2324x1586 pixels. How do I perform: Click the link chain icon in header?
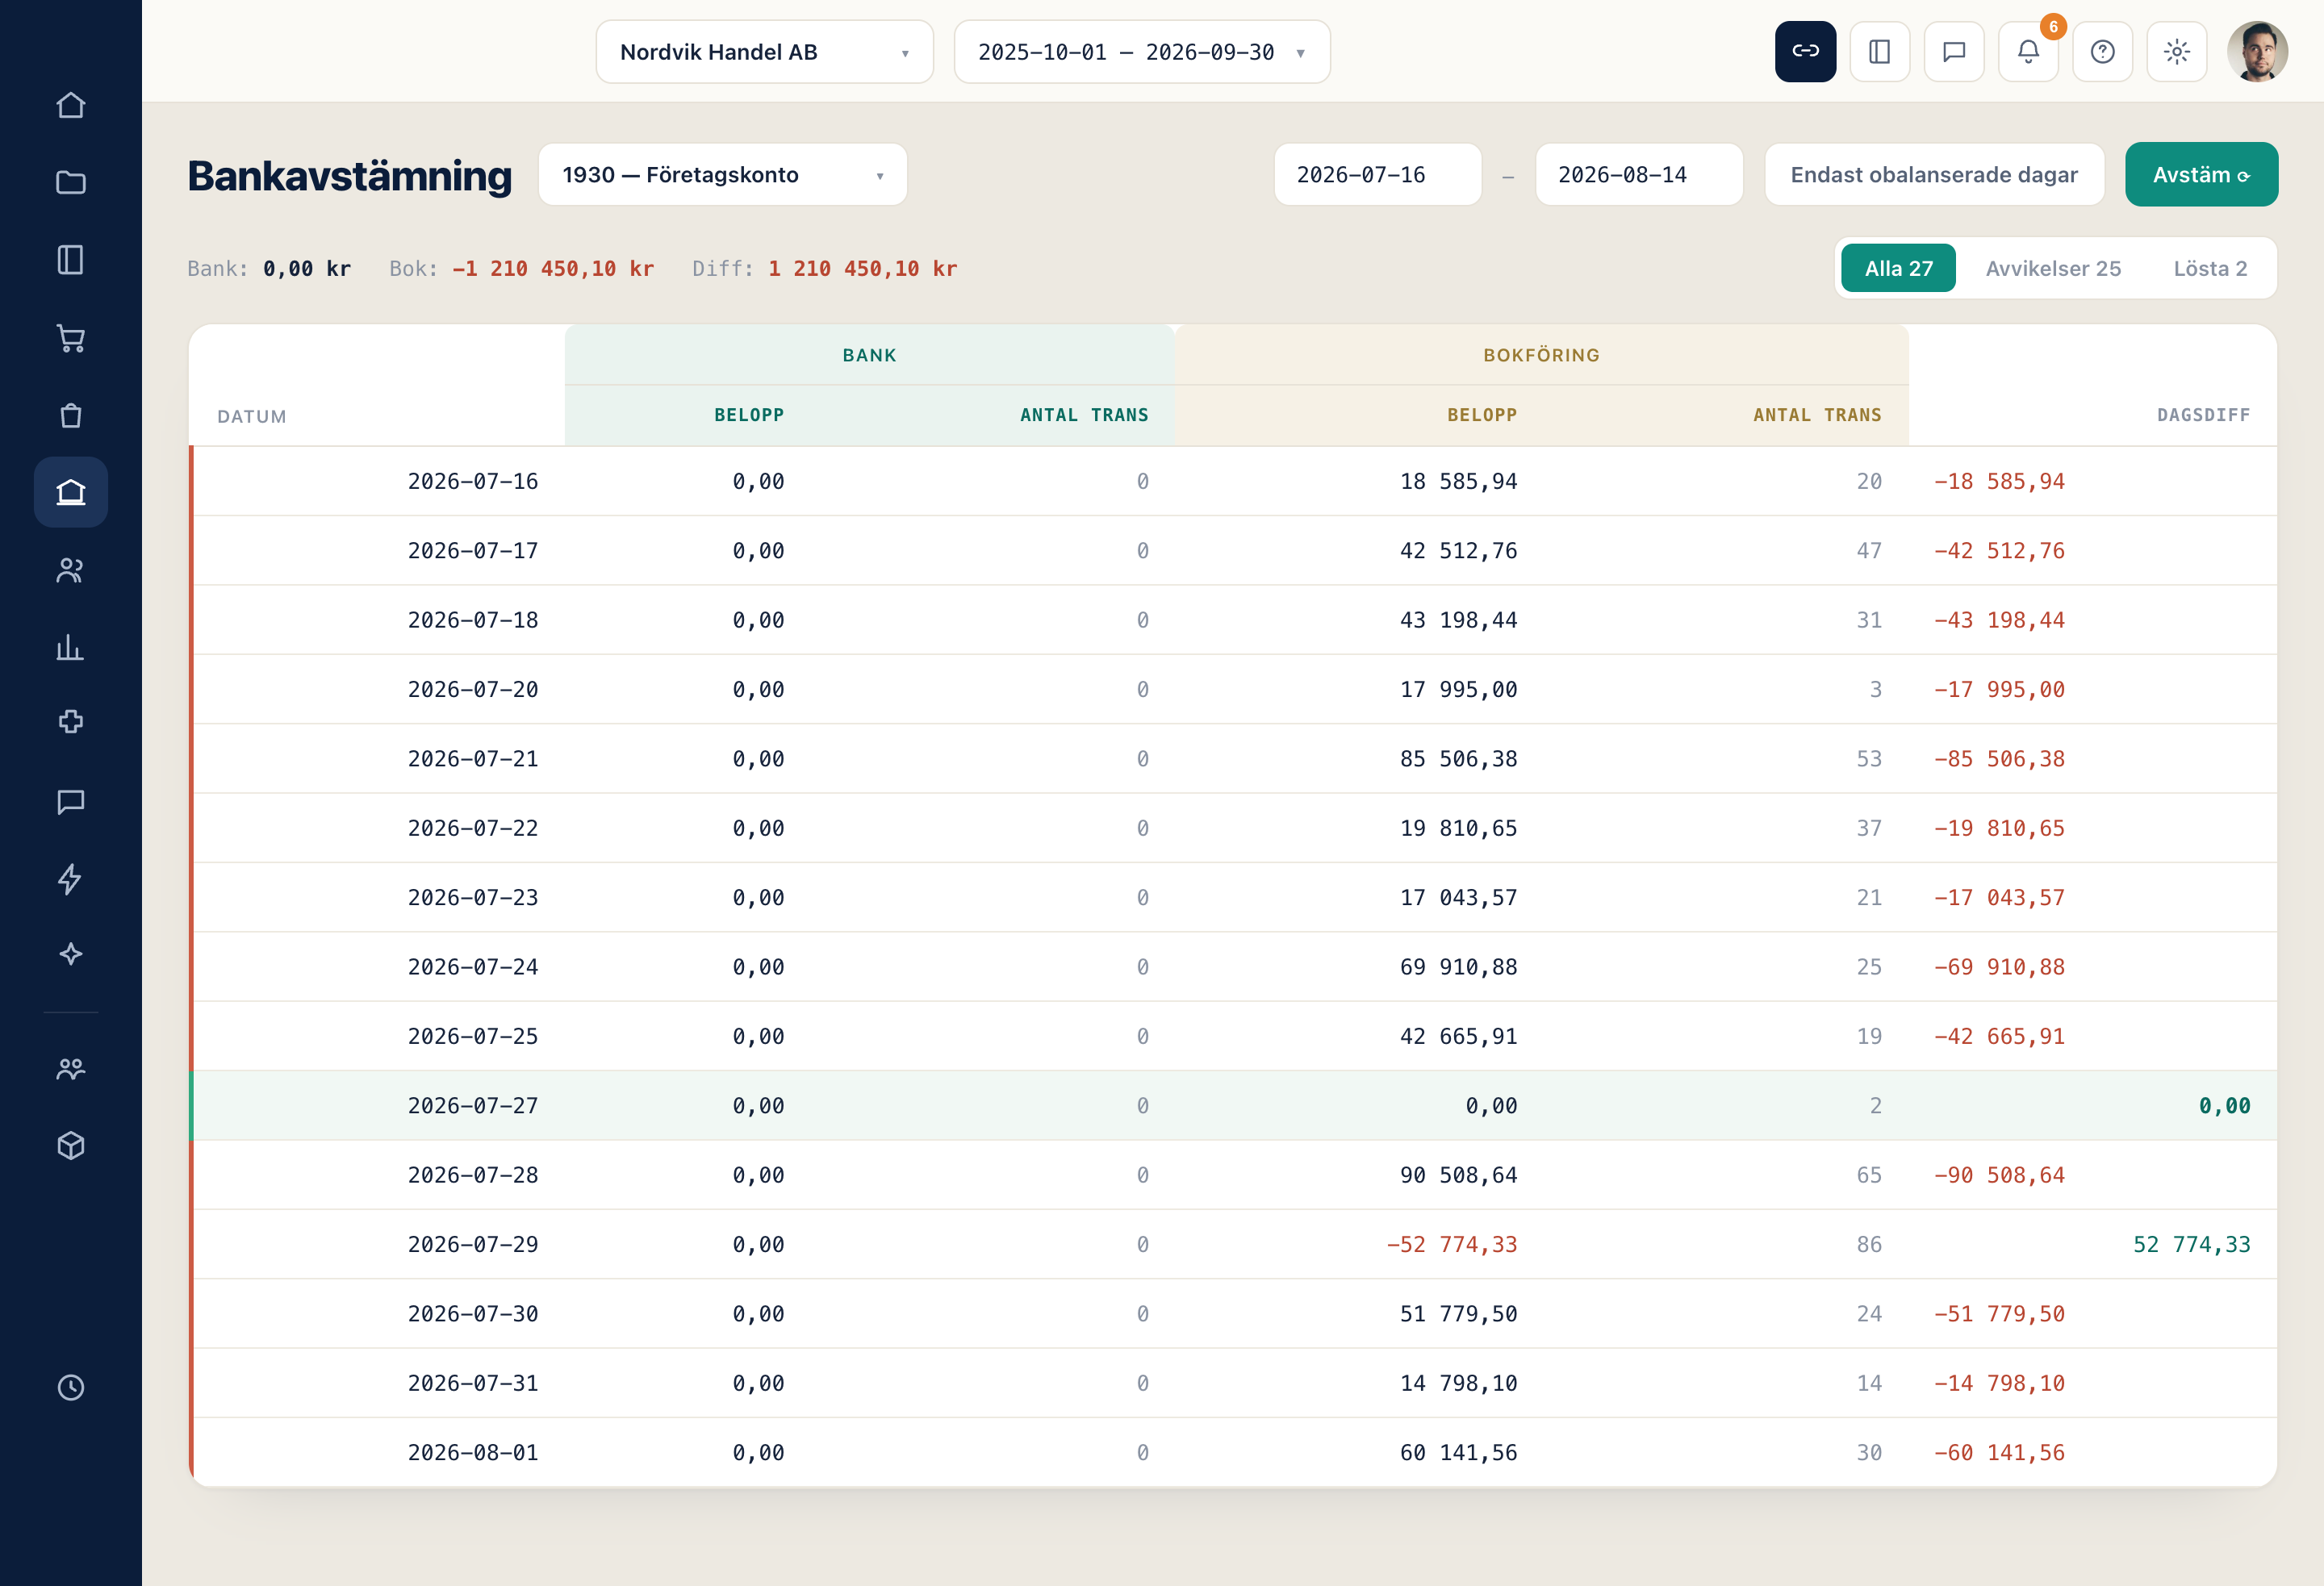point(1805,51)
